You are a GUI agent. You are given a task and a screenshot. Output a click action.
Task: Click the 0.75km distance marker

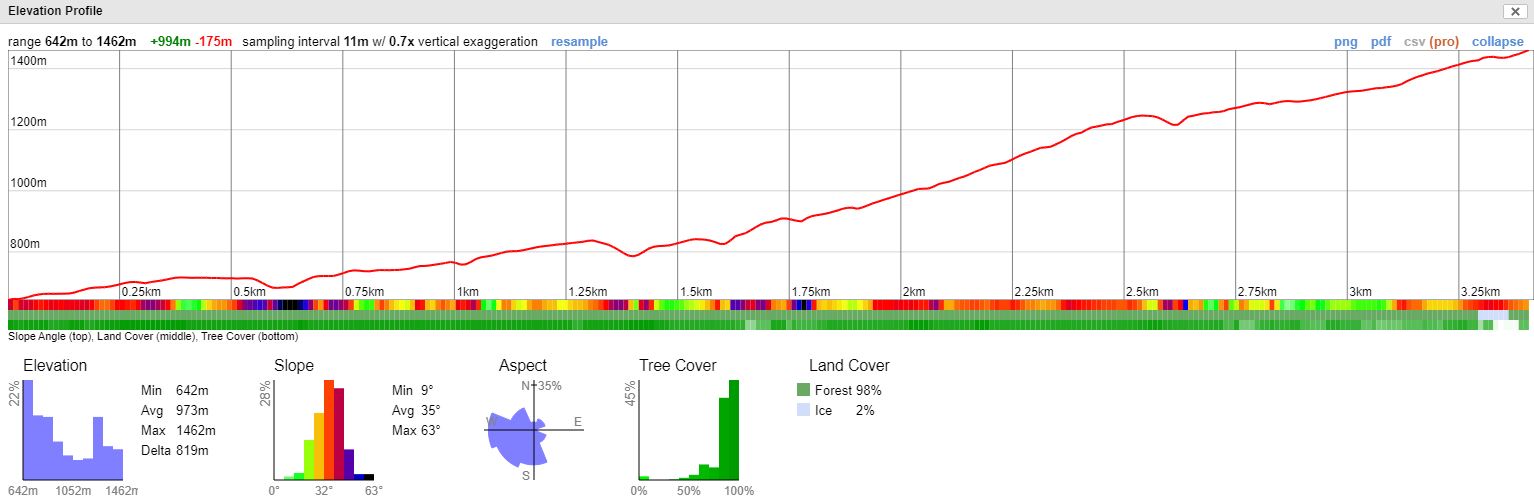[x=364, y=291]
